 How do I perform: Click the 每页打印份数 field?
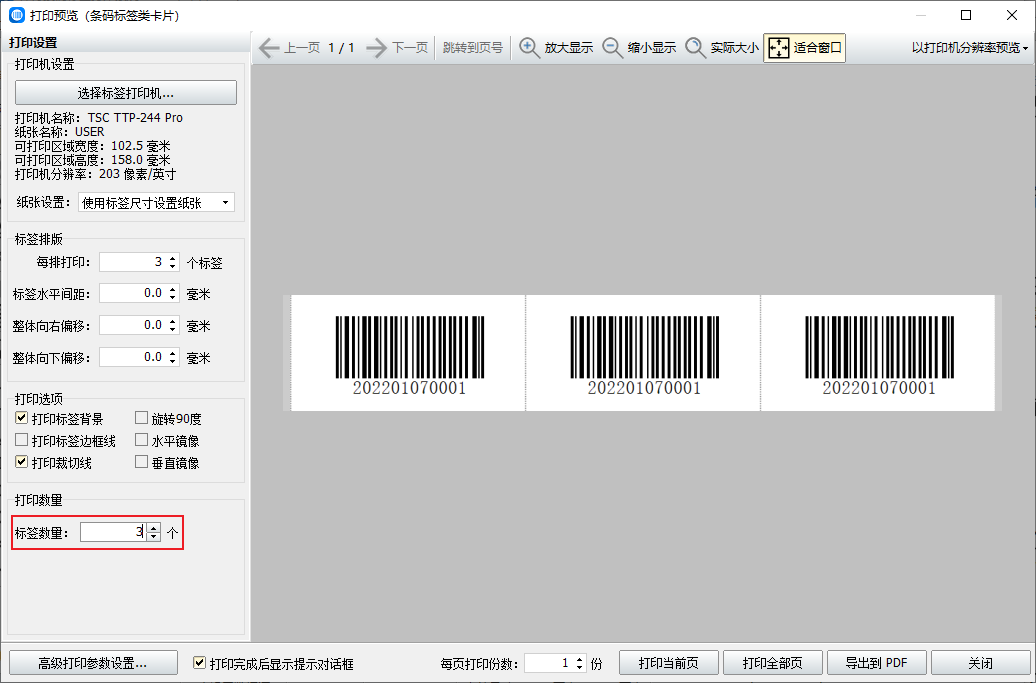click(x=548, y=663)
